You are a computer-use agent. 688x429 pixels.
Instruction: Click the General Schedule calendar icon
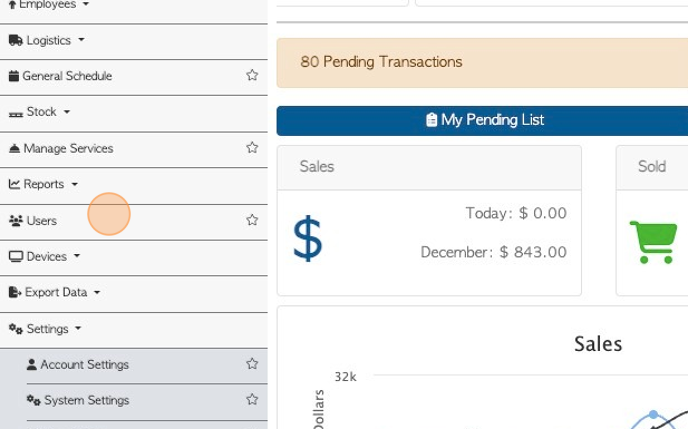coord(14,76)
